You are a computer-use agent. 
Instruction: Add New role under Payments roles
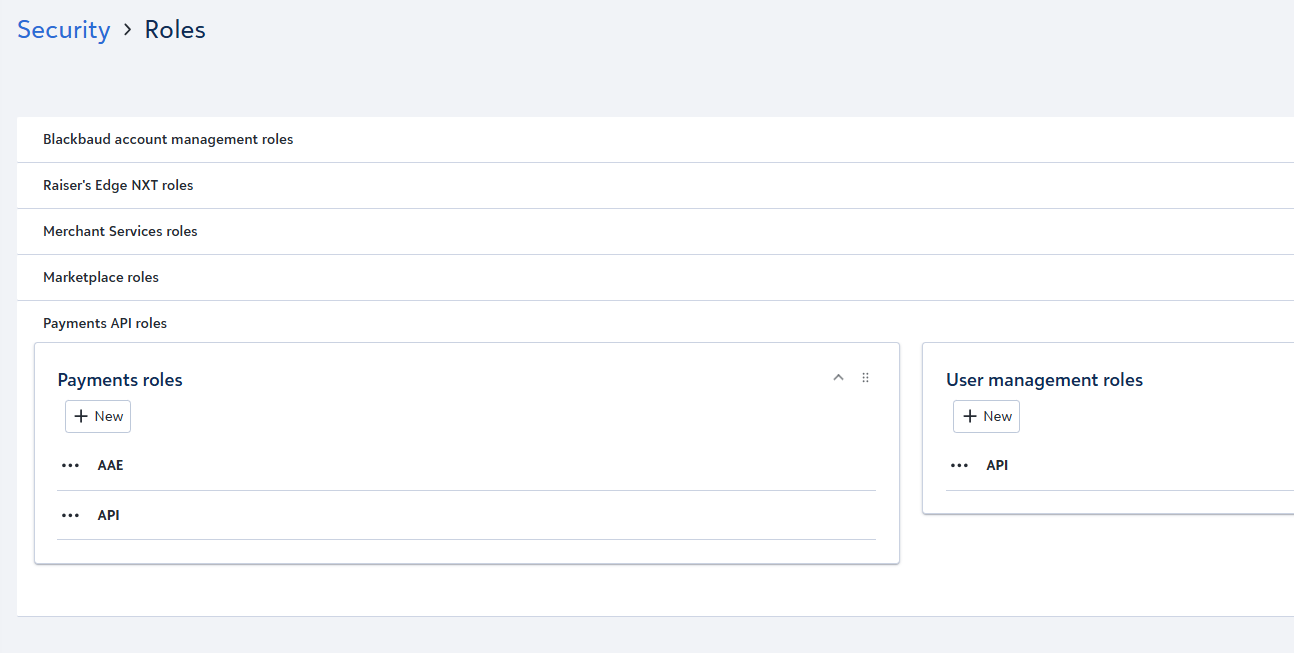tap(98, 417)
